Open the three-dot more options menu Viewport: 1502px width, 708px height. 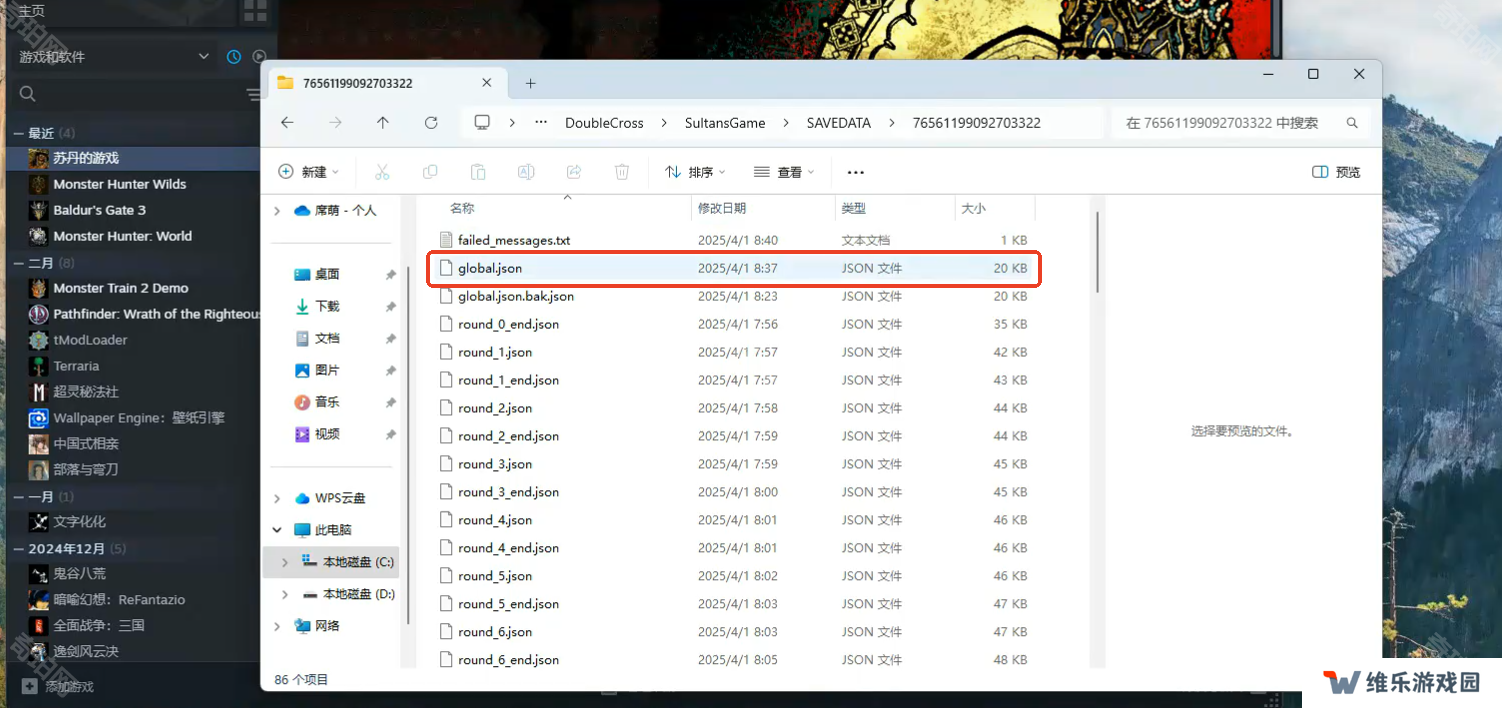tap(855, 172)
